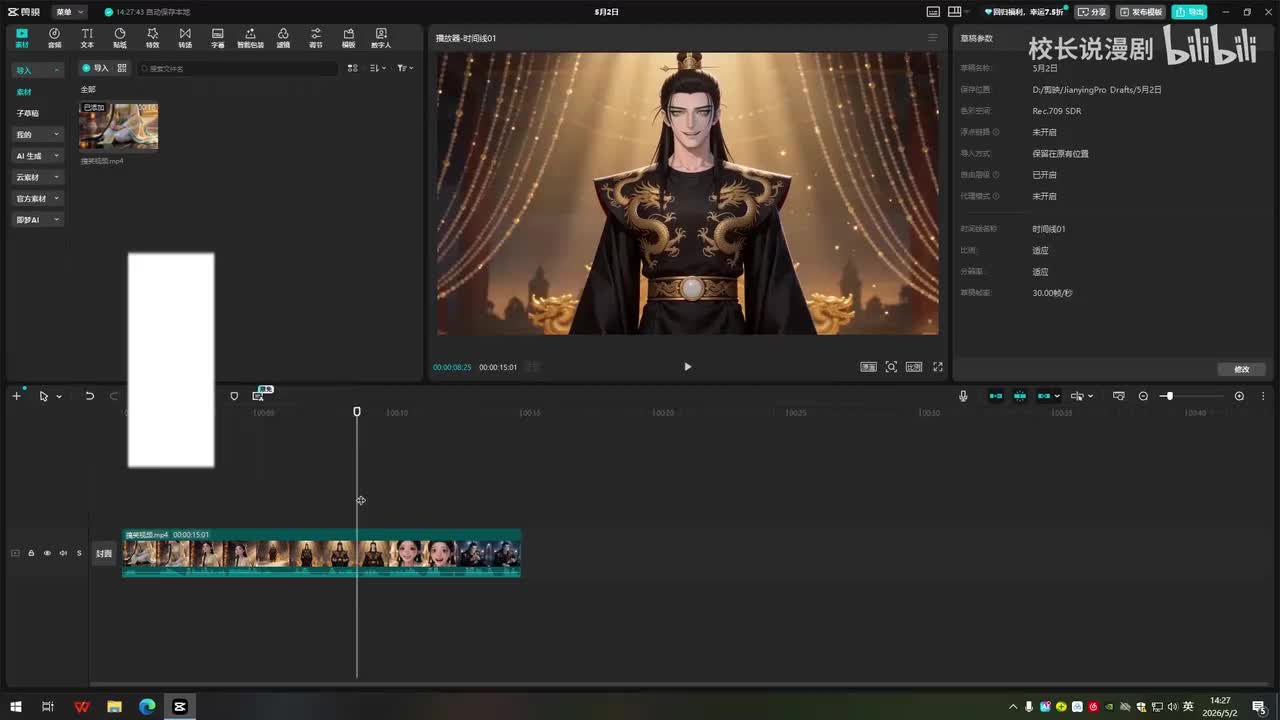This screenshot has height=720, width=1280.
Task: Toggle clip linkage option
Action: (1045, 396)
